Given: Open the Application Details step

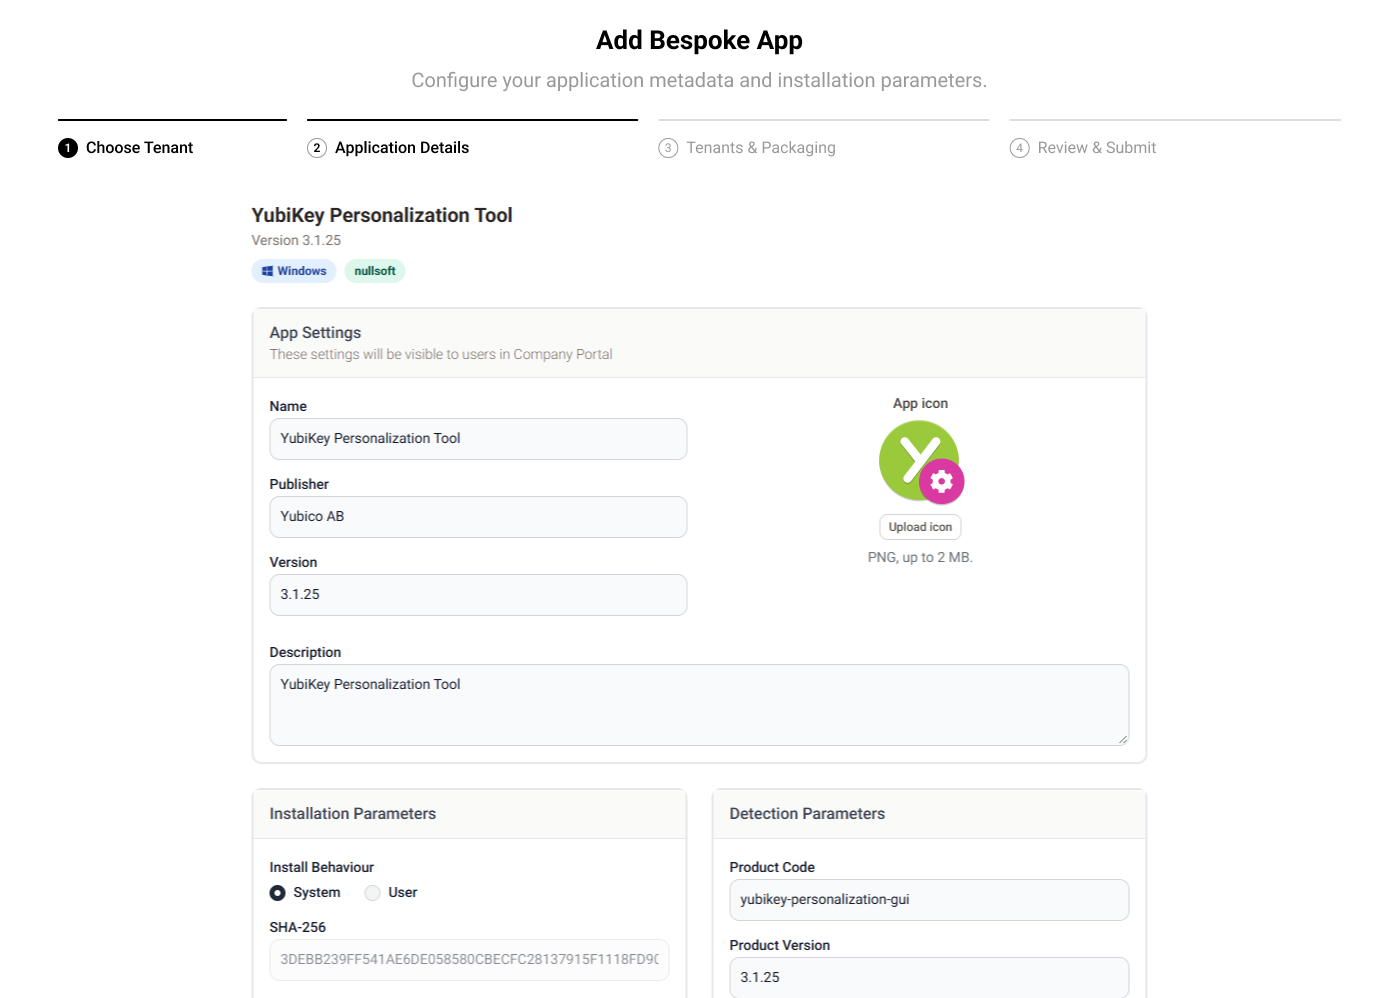Looking at the screenshot, I should click(x=402, y=148).
